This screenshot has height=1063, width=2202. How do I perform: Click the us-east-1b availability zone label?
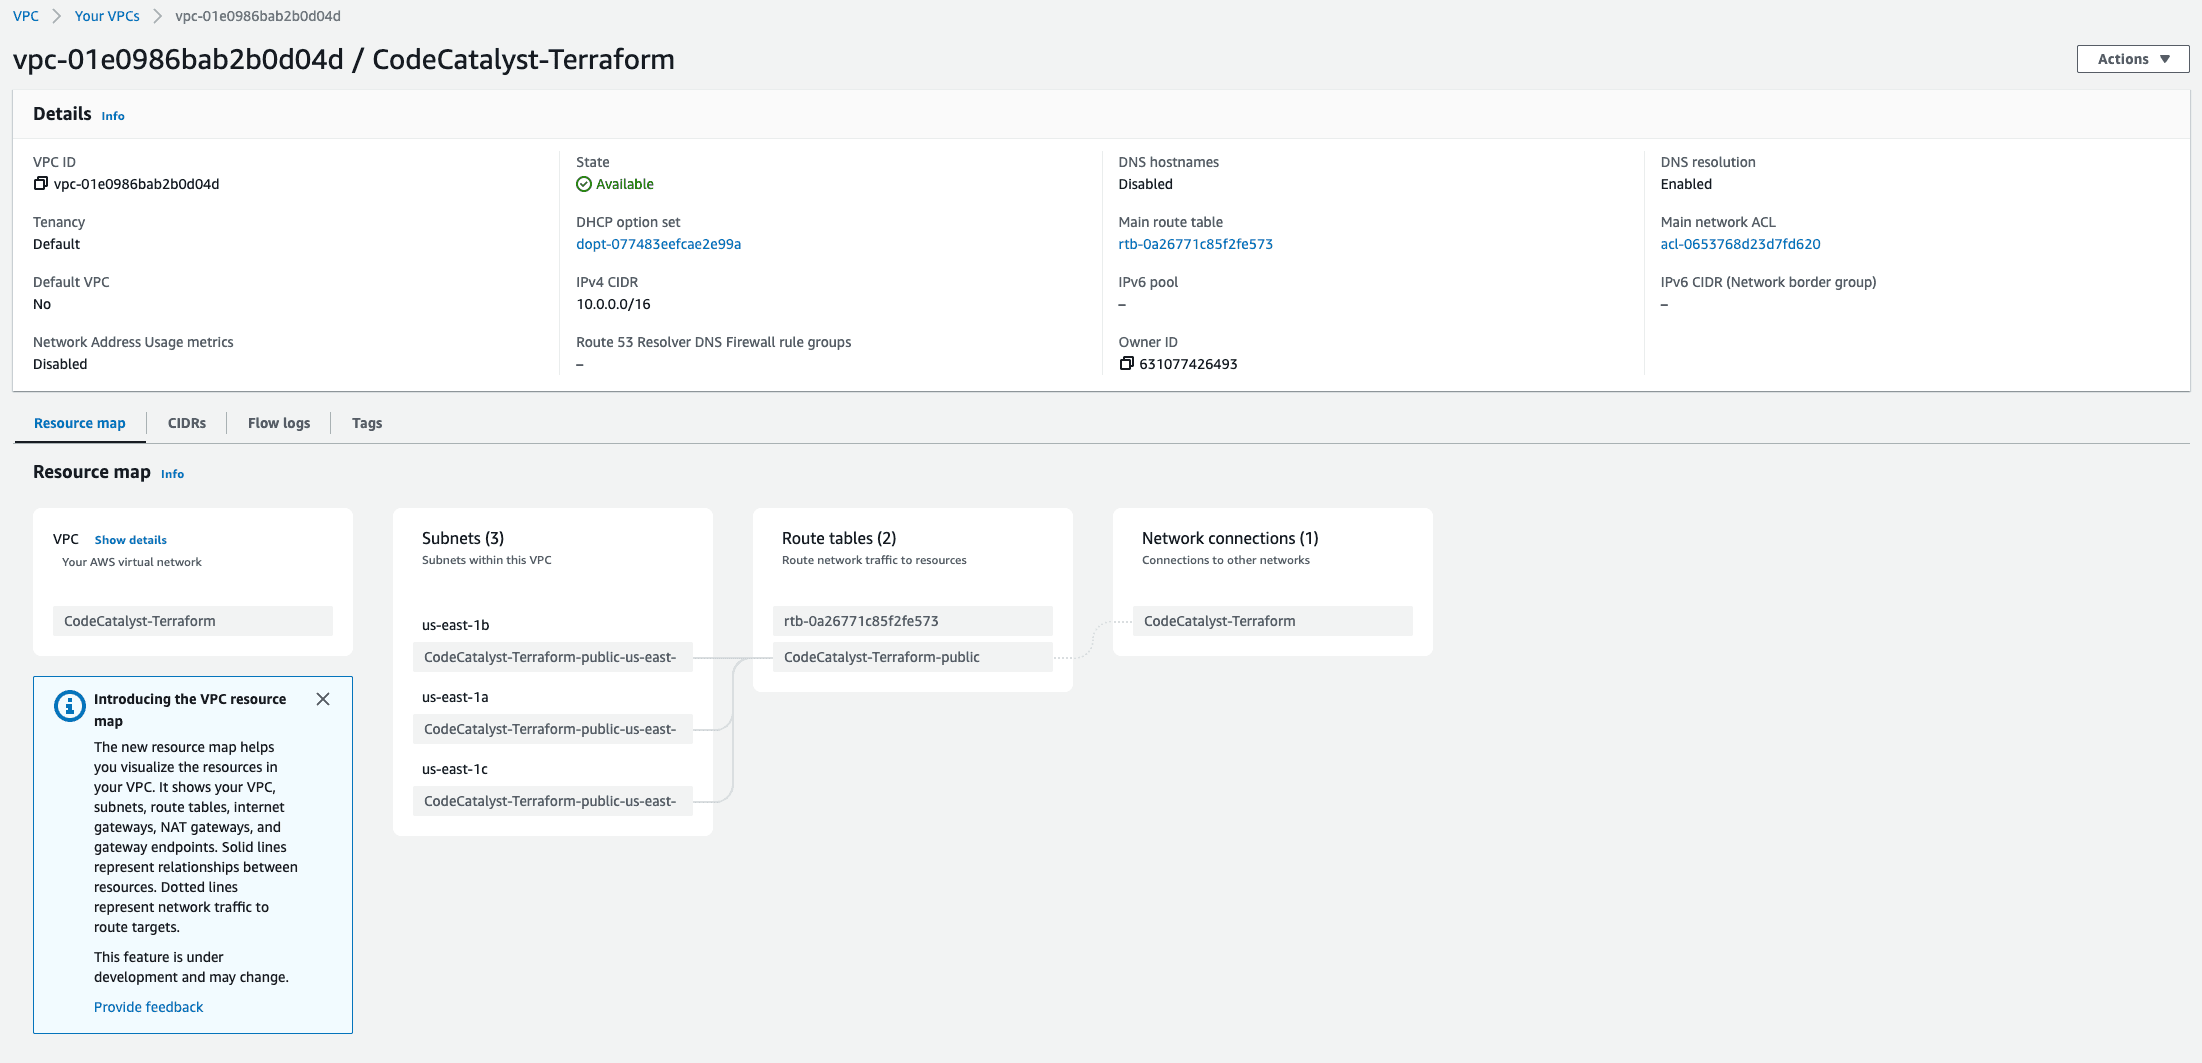click(x=456, y=625)
